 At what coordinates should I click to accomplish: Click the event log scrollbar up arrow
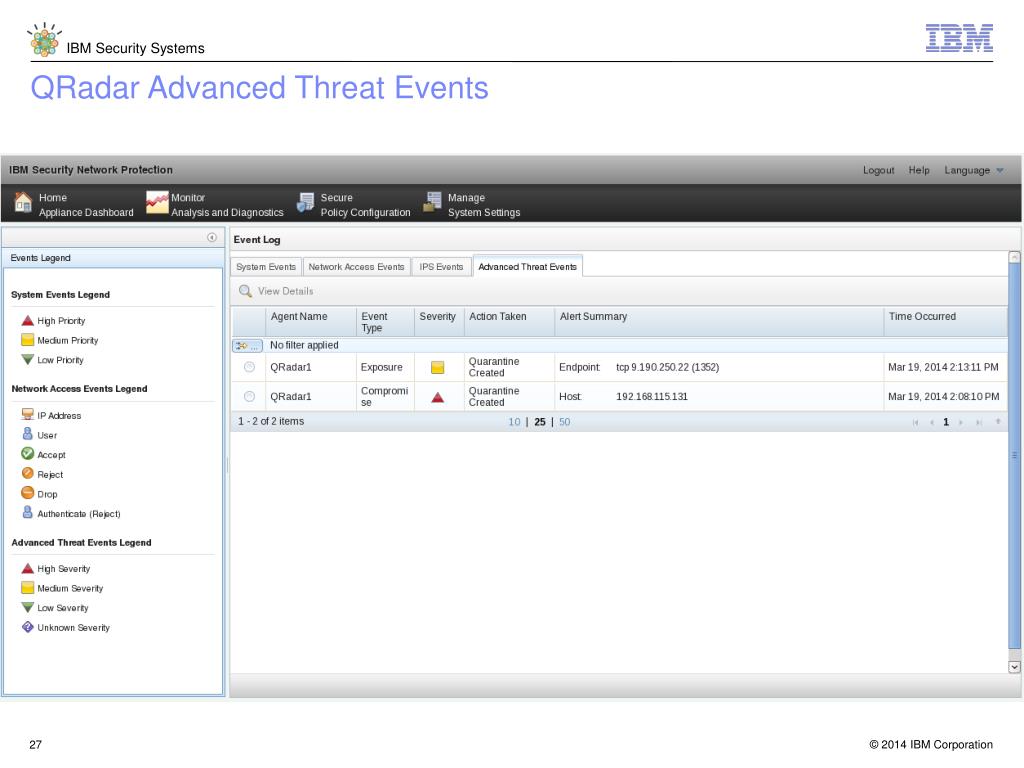pyautogui.click(x=1014, y=257)
